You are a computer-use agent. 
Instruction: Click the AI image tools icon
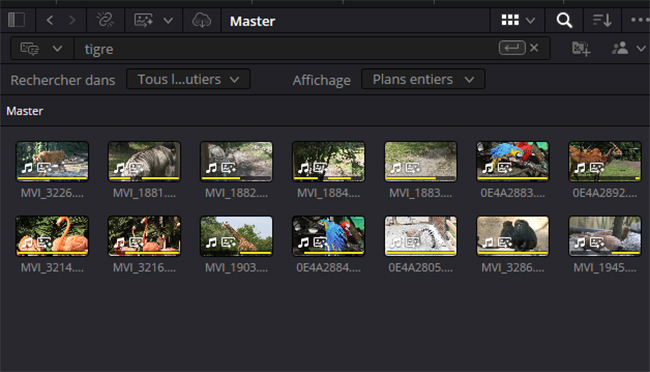click(x=143, y=20)
